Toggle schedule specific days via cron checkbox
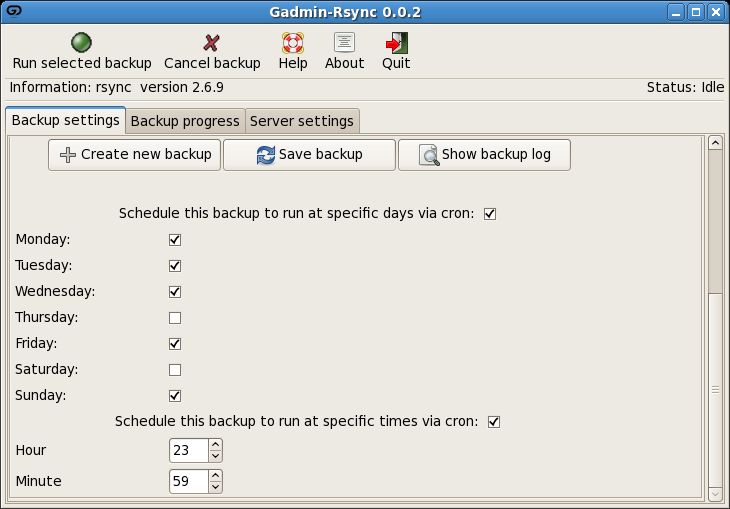The height and width of the screenshot is (509, 730). tap(490, 214)
